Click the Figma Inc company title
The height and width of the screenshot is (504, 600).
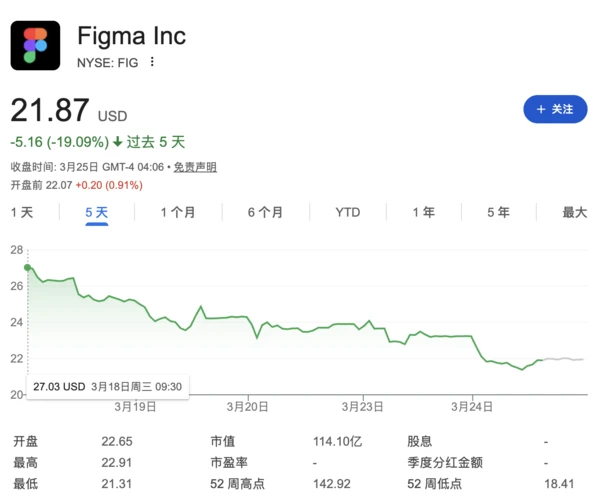point(131,35)
